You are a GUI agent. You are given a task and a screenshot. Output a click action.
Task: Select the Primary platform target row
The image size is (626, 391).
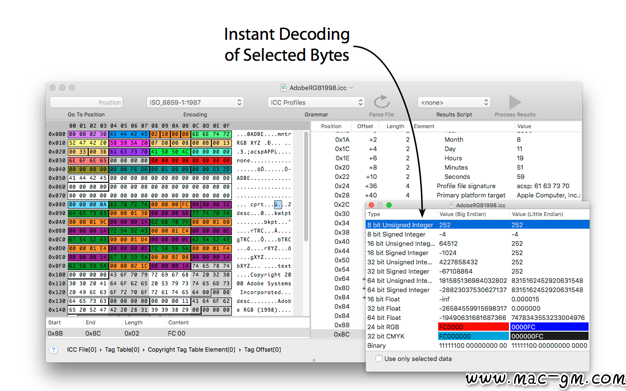pyautogui.click(x=446, y=195)
